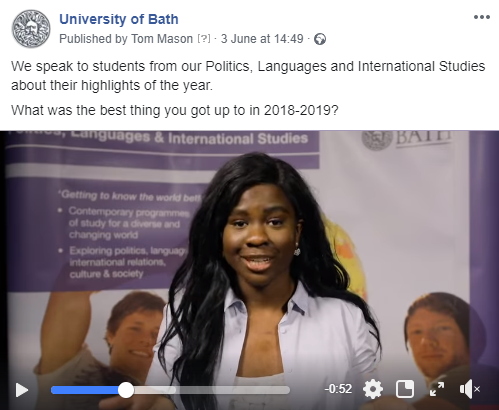Open the video settings gear
499x410 pixels.
coord(373,389)
